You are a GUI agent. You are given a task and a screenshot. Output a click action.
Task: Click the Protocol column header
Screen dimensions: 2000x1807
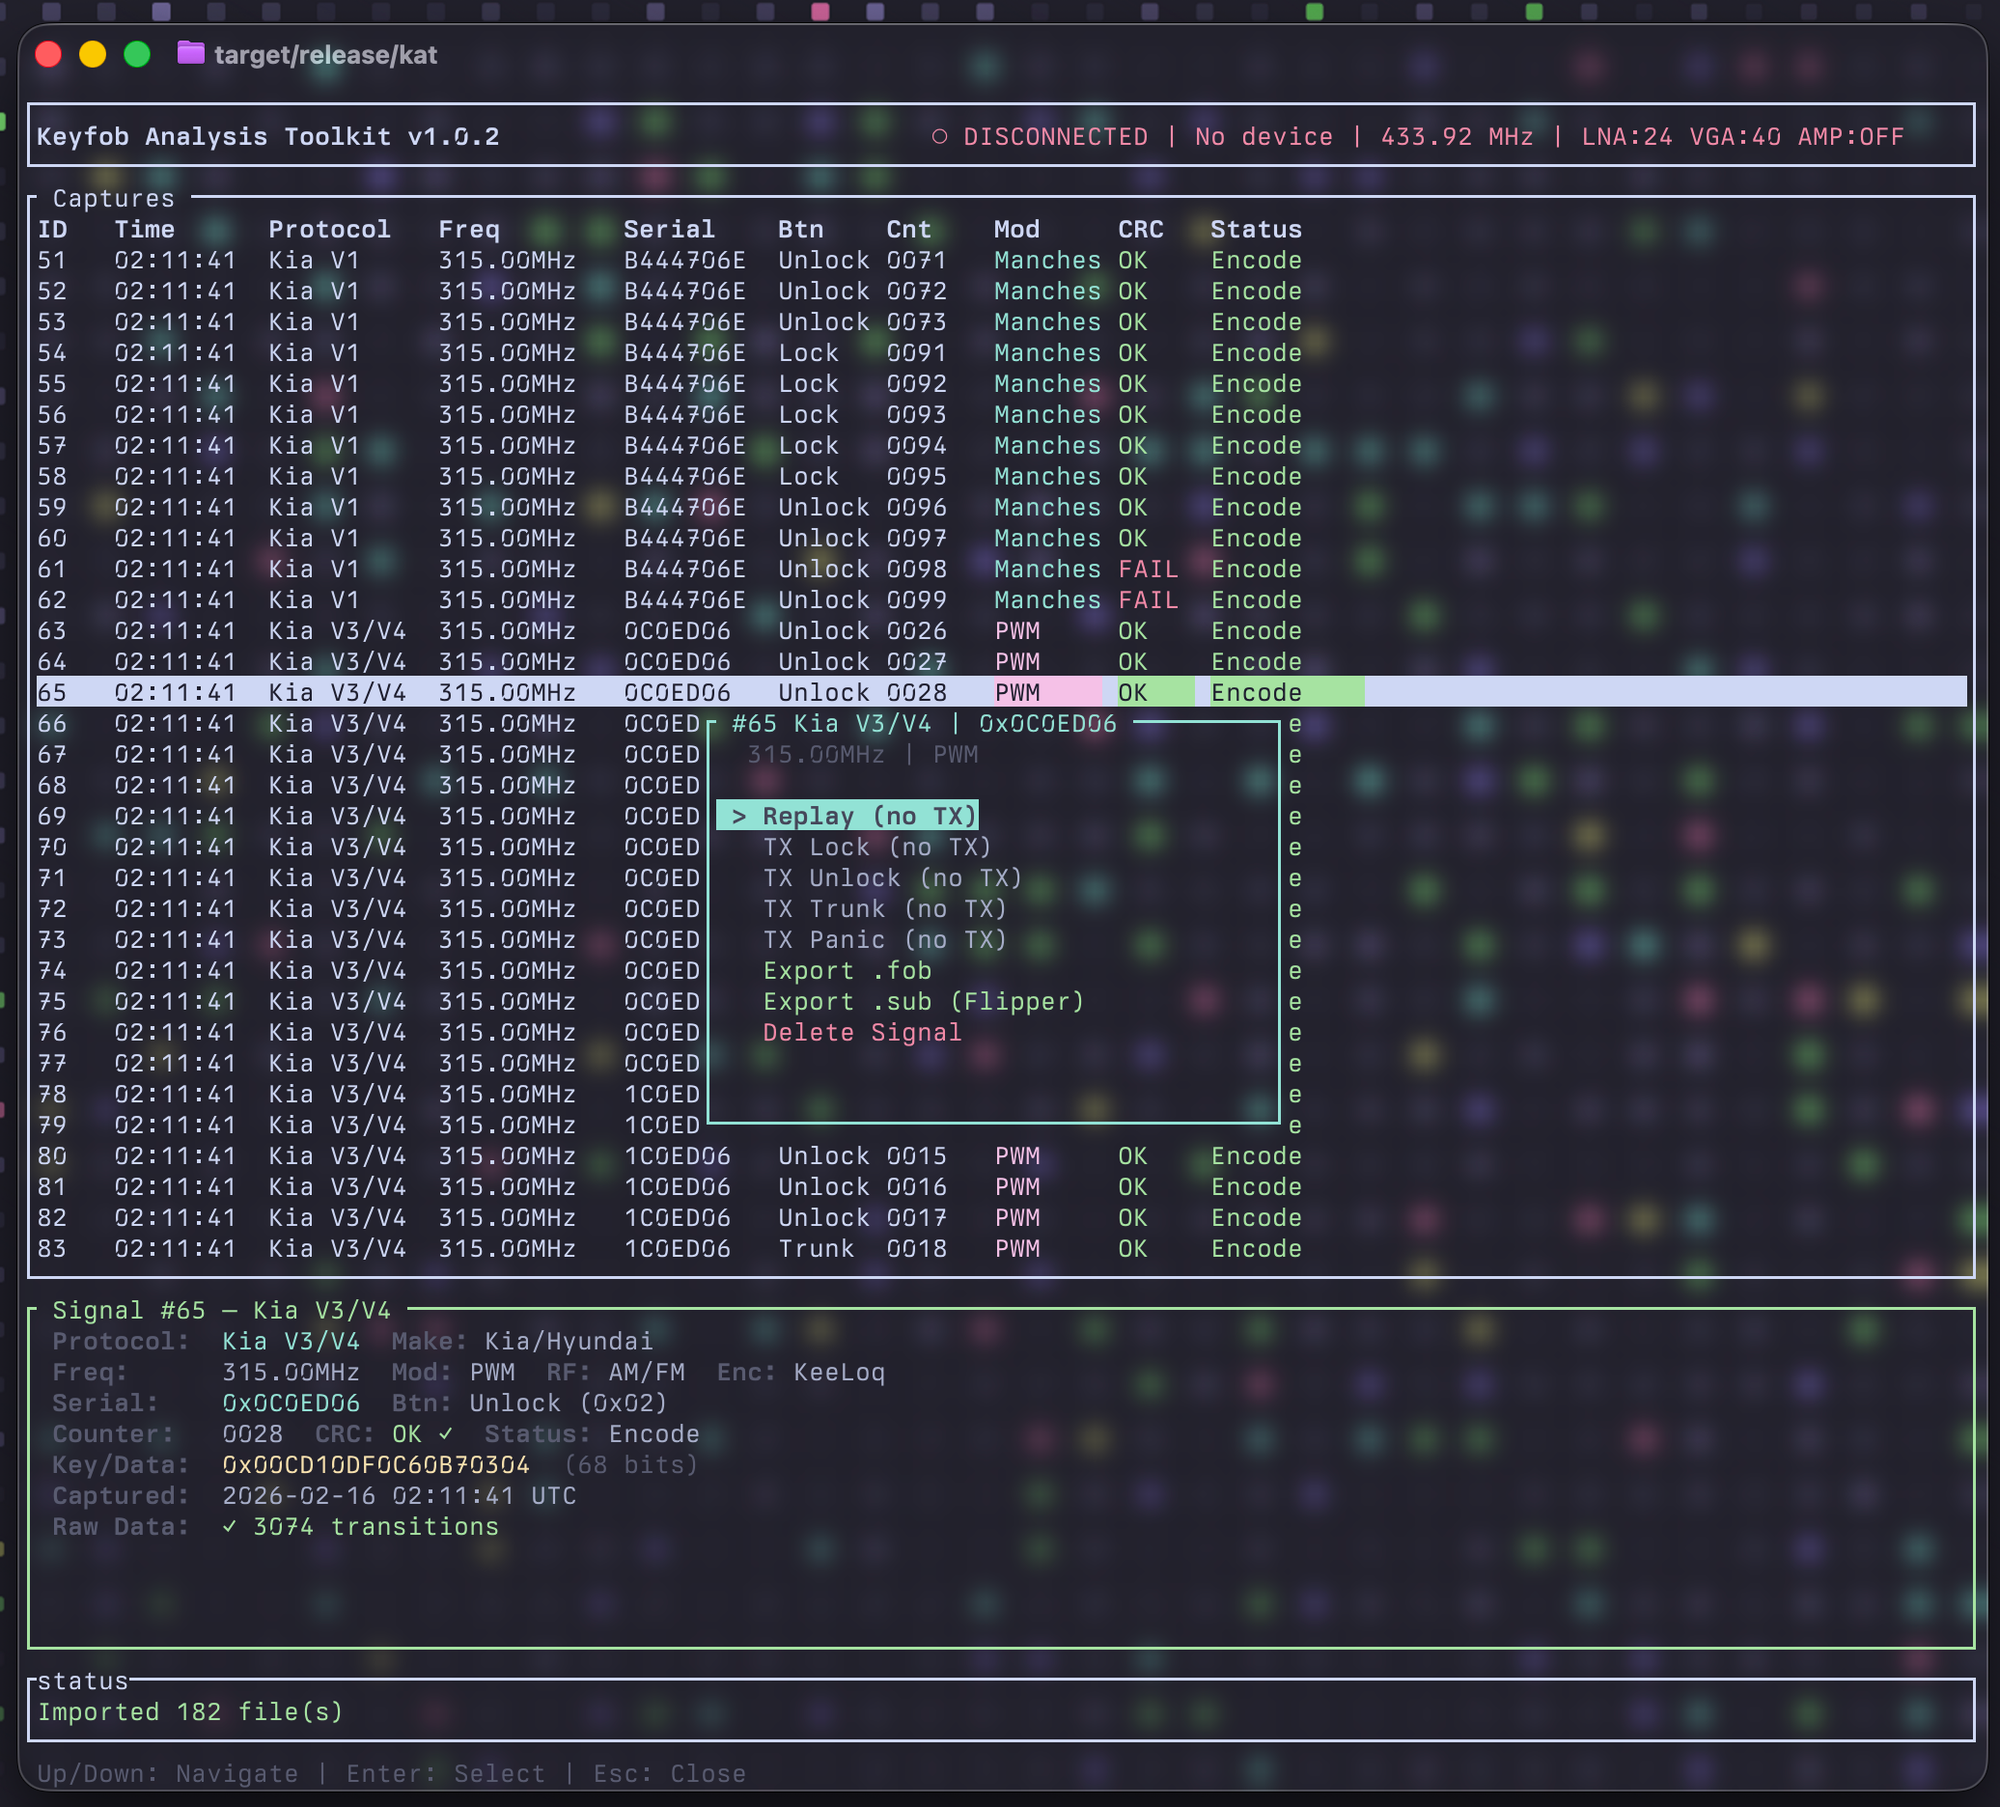click(329, 230)
